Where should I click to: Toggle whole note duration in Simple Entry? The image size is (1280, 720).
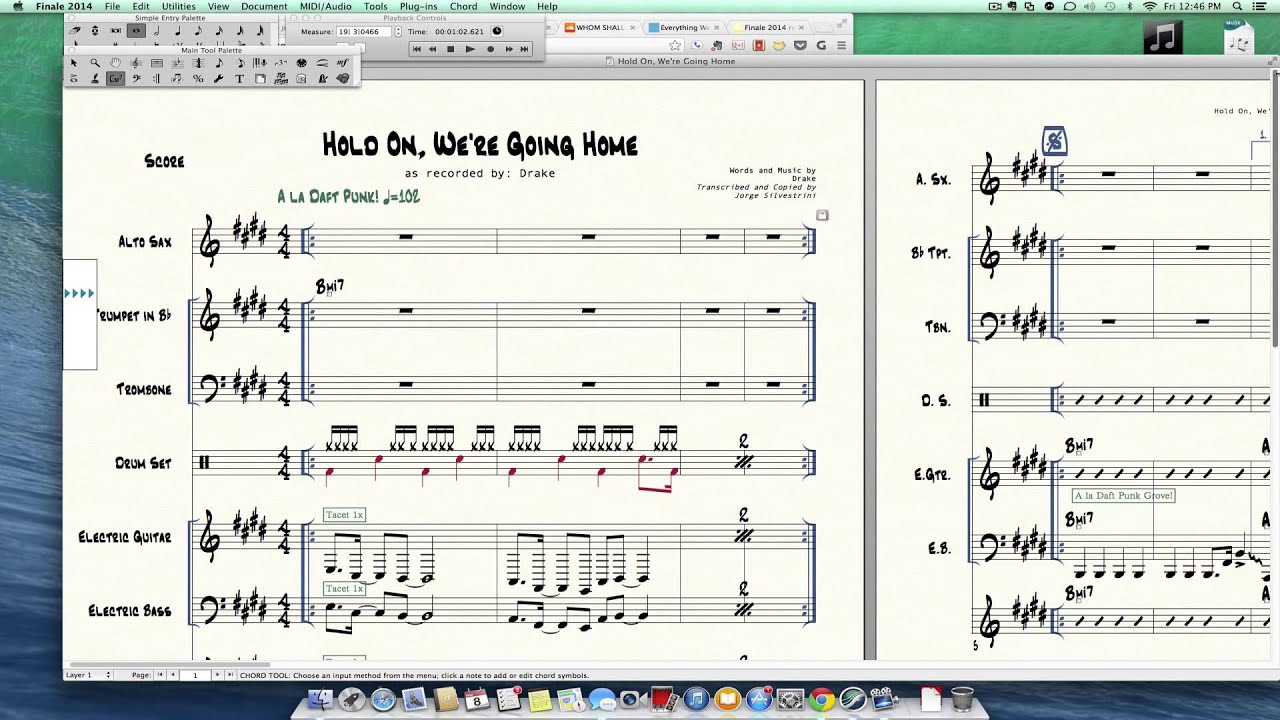(136, 31)
